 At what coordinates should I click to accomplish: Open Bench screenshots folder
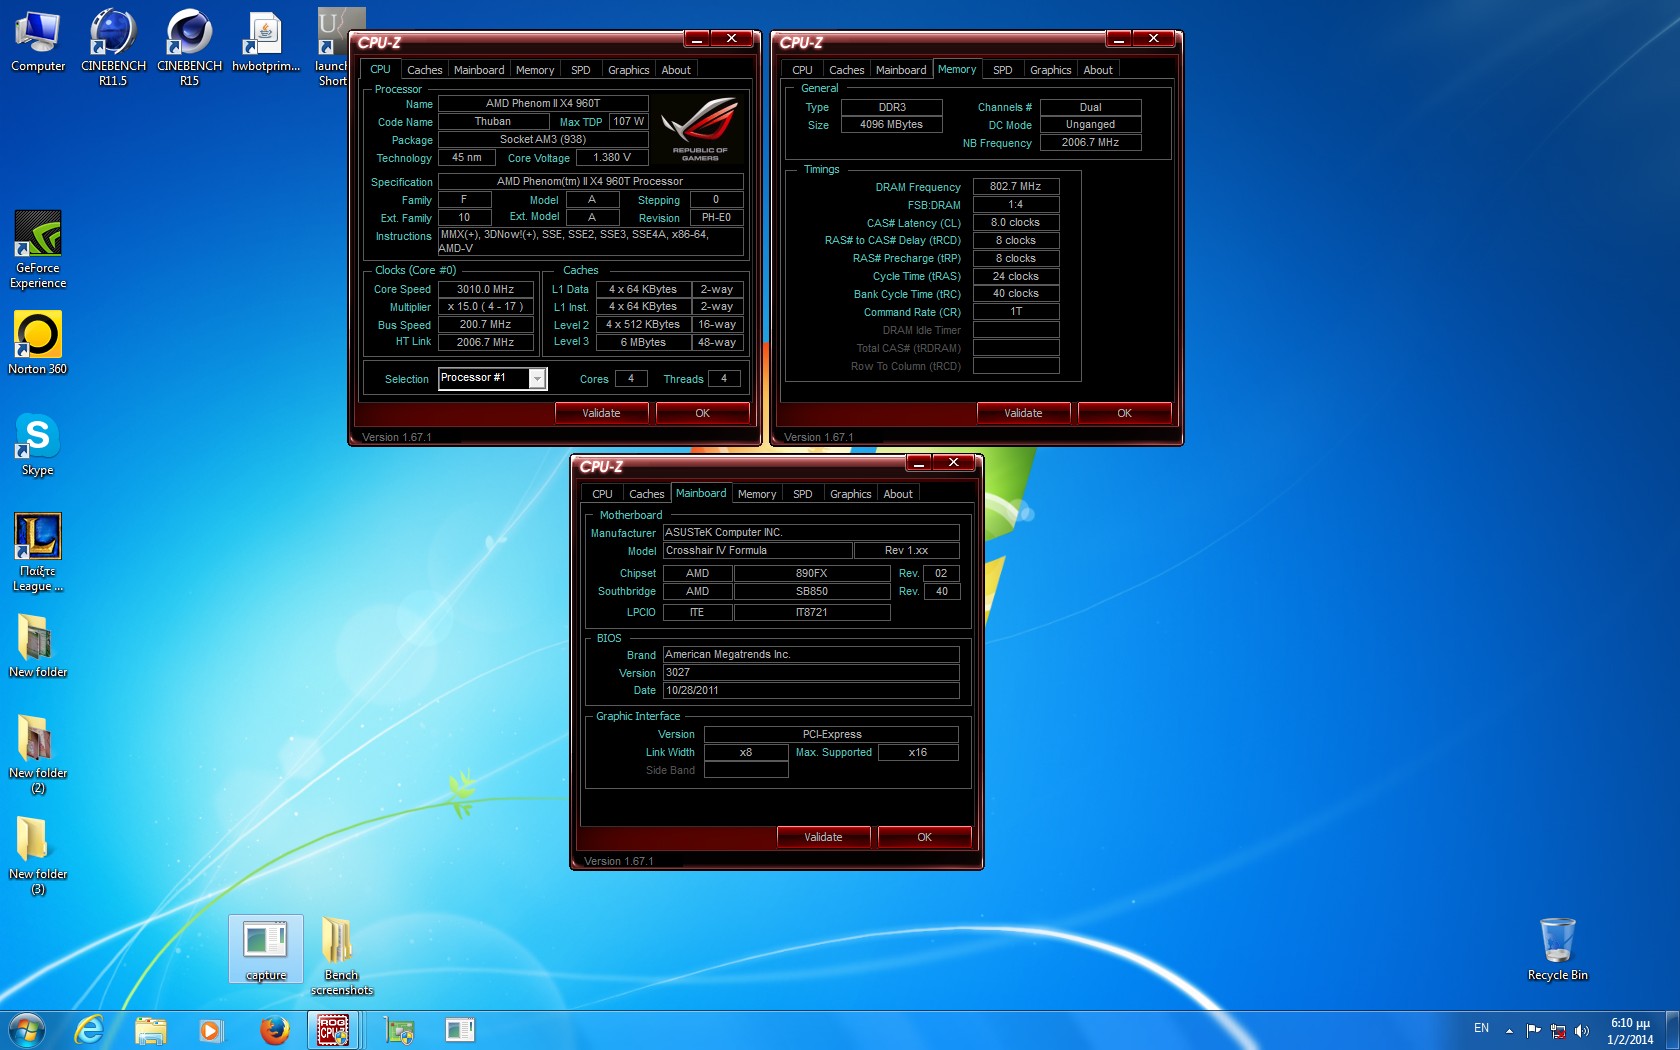pos(341,957)
